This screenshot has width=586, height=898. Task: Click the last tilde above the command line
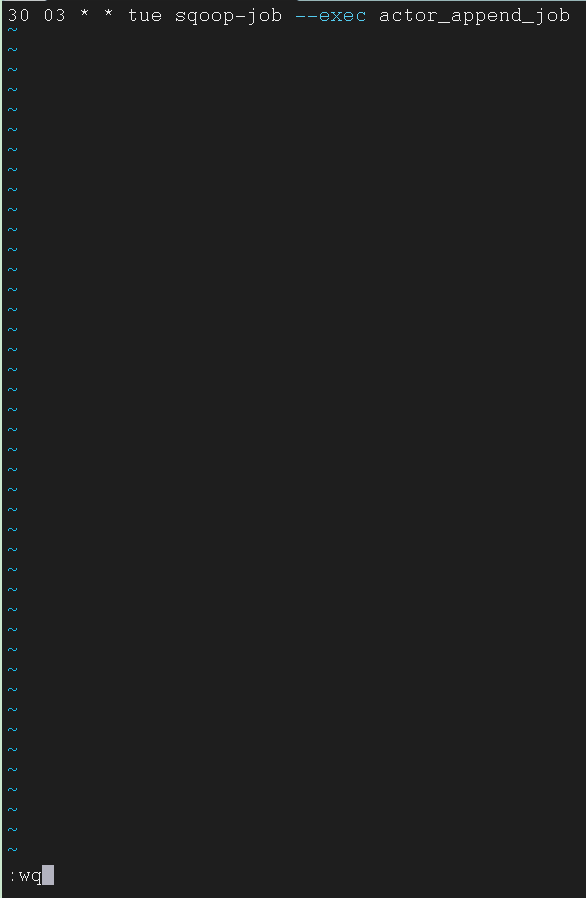[13, 850]
